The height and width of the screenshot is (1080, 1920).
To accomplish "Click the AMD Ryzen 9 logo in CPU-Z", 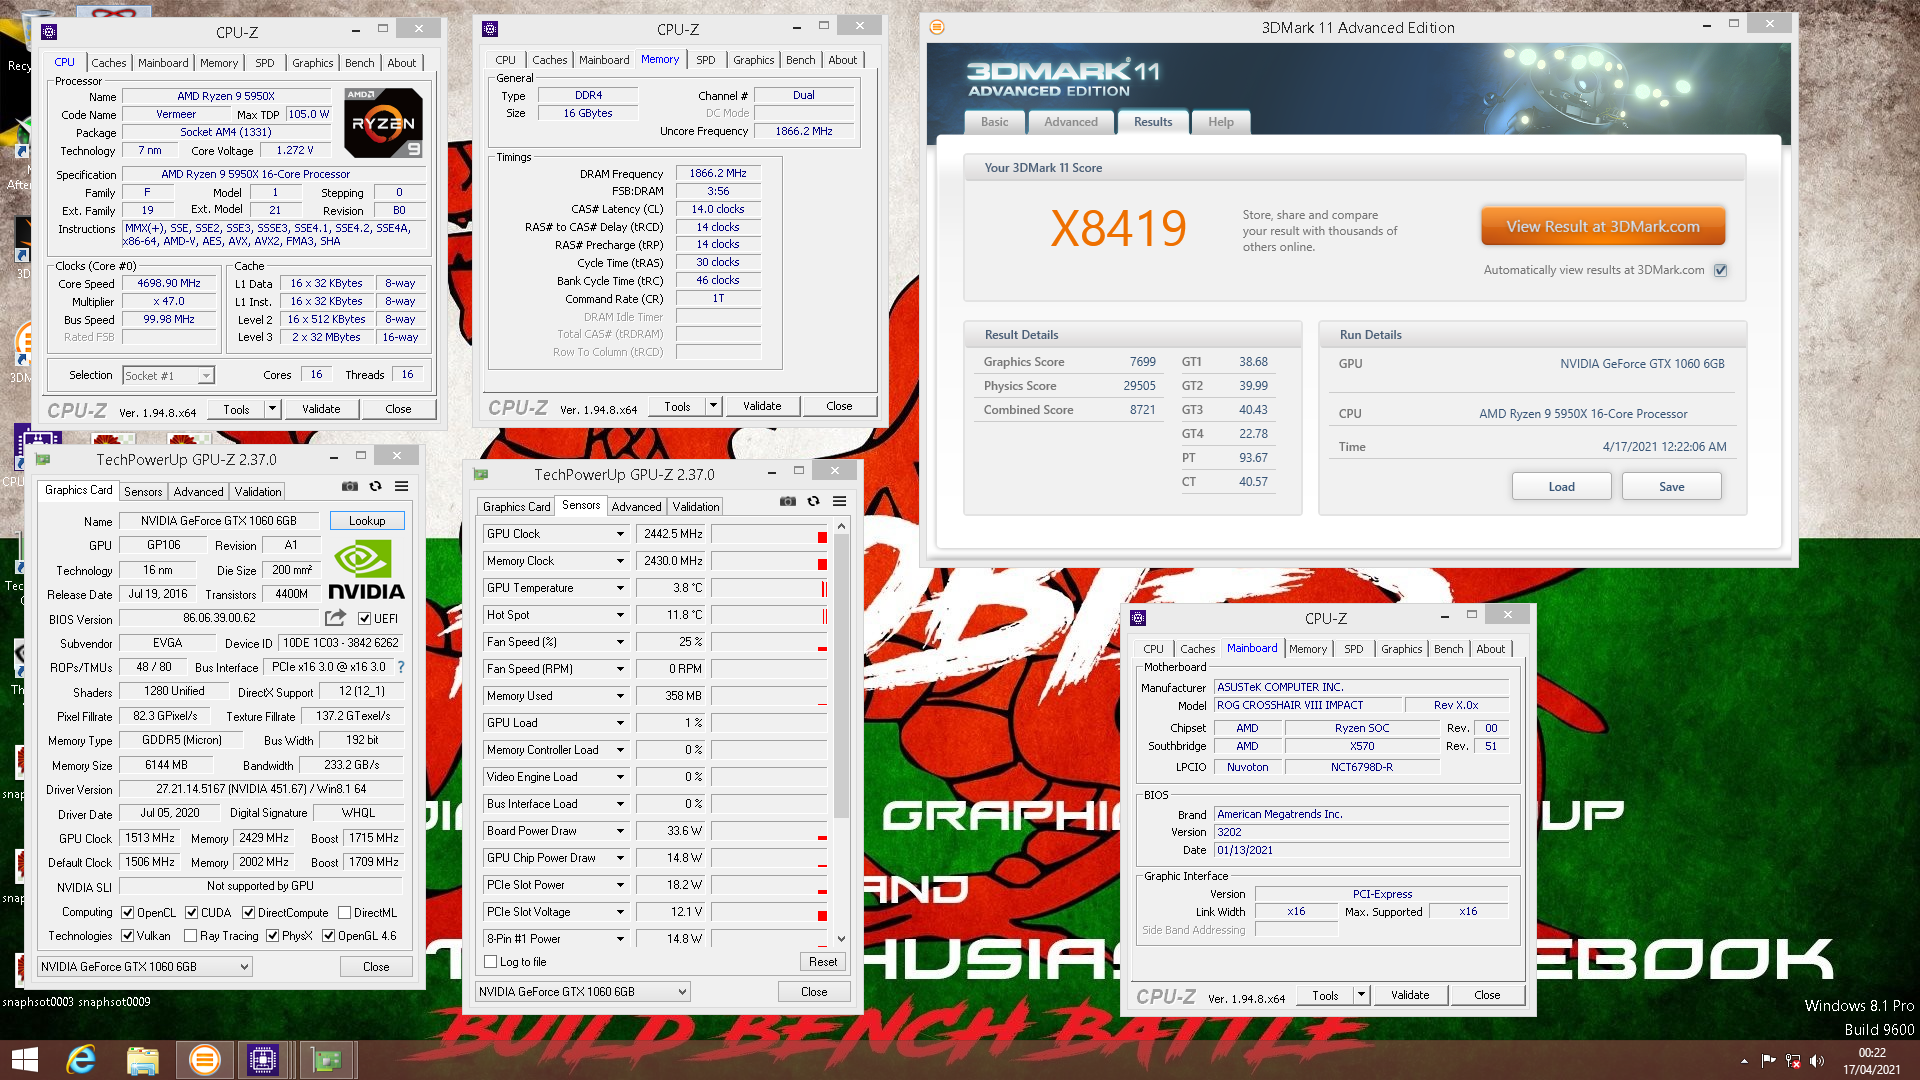I will click(383, 123).
